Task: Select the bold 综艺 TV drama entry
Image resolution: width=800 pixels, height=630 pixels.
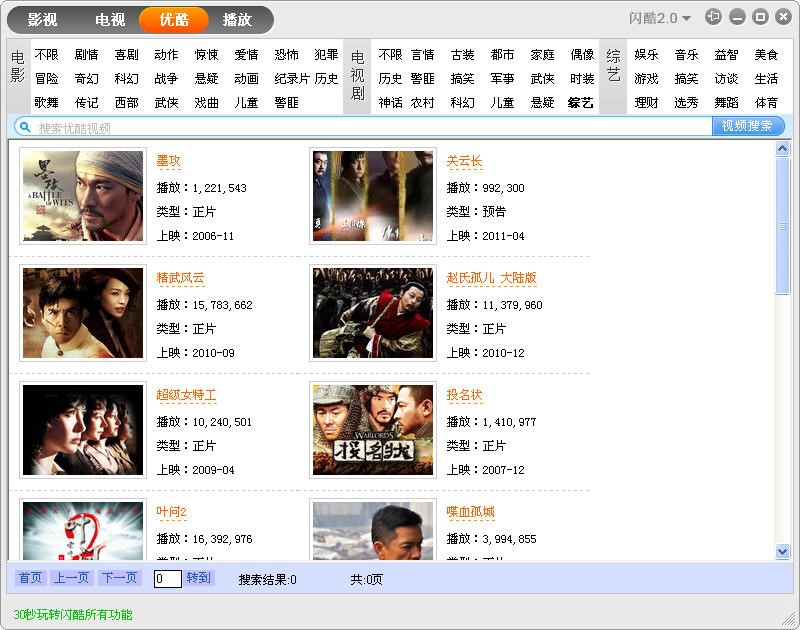Action: pyautogui.click(x=581, y=103)
